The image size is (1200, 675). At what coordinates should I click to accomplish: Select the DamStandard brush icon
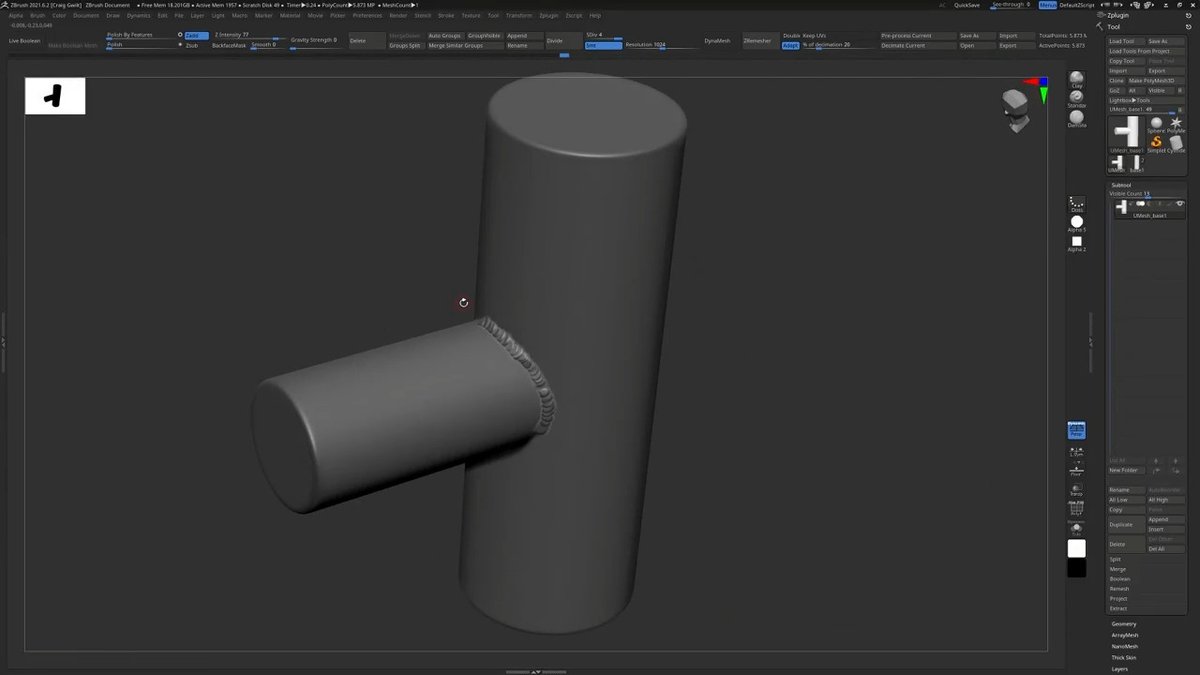[1076, 118]
